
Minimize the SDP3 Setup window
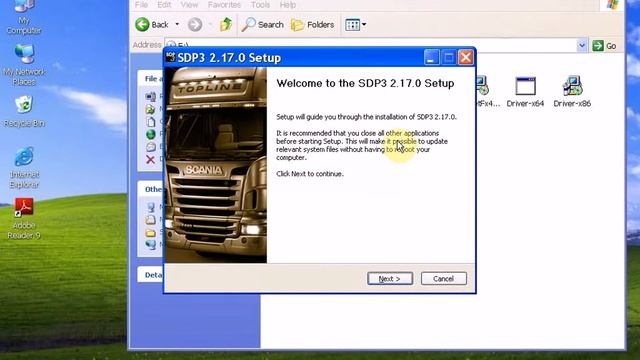pos(431,58)
